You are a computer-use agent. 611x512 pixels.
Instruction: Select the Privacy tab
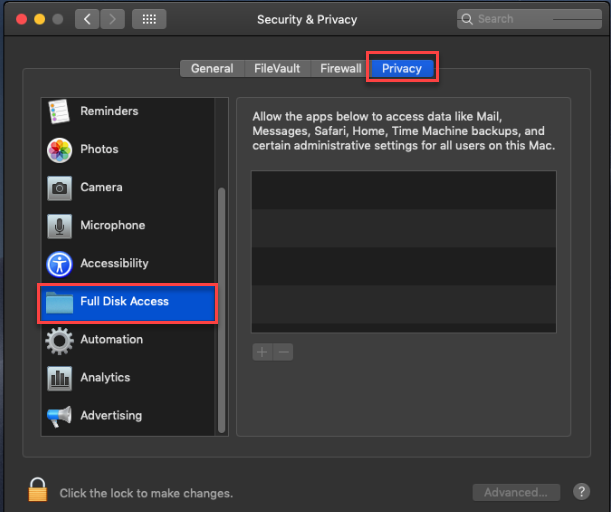coord(402,69)
